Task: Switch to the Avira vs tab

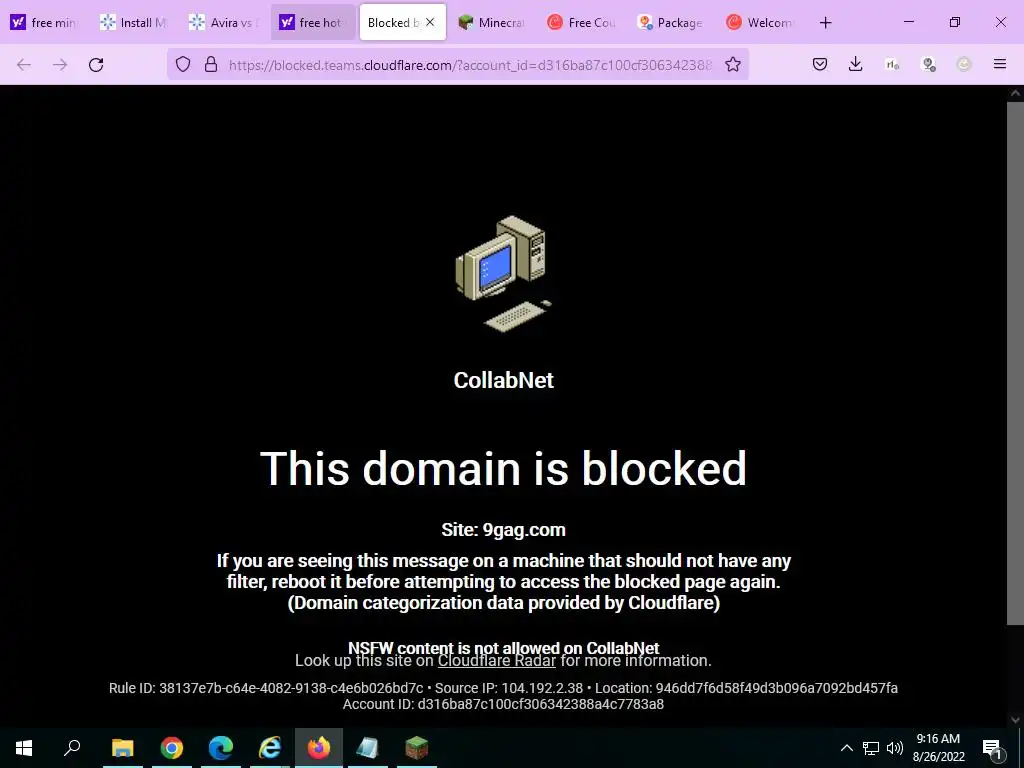Action: tap(223, 23)
